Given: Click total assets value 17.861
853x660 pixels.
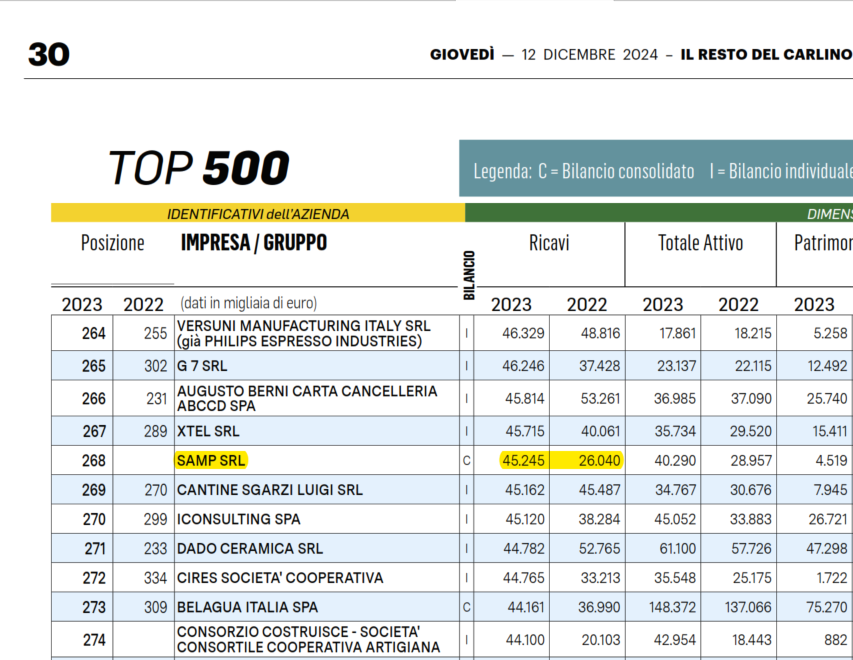Looking at the screenshot, I should tap(677, 333).
